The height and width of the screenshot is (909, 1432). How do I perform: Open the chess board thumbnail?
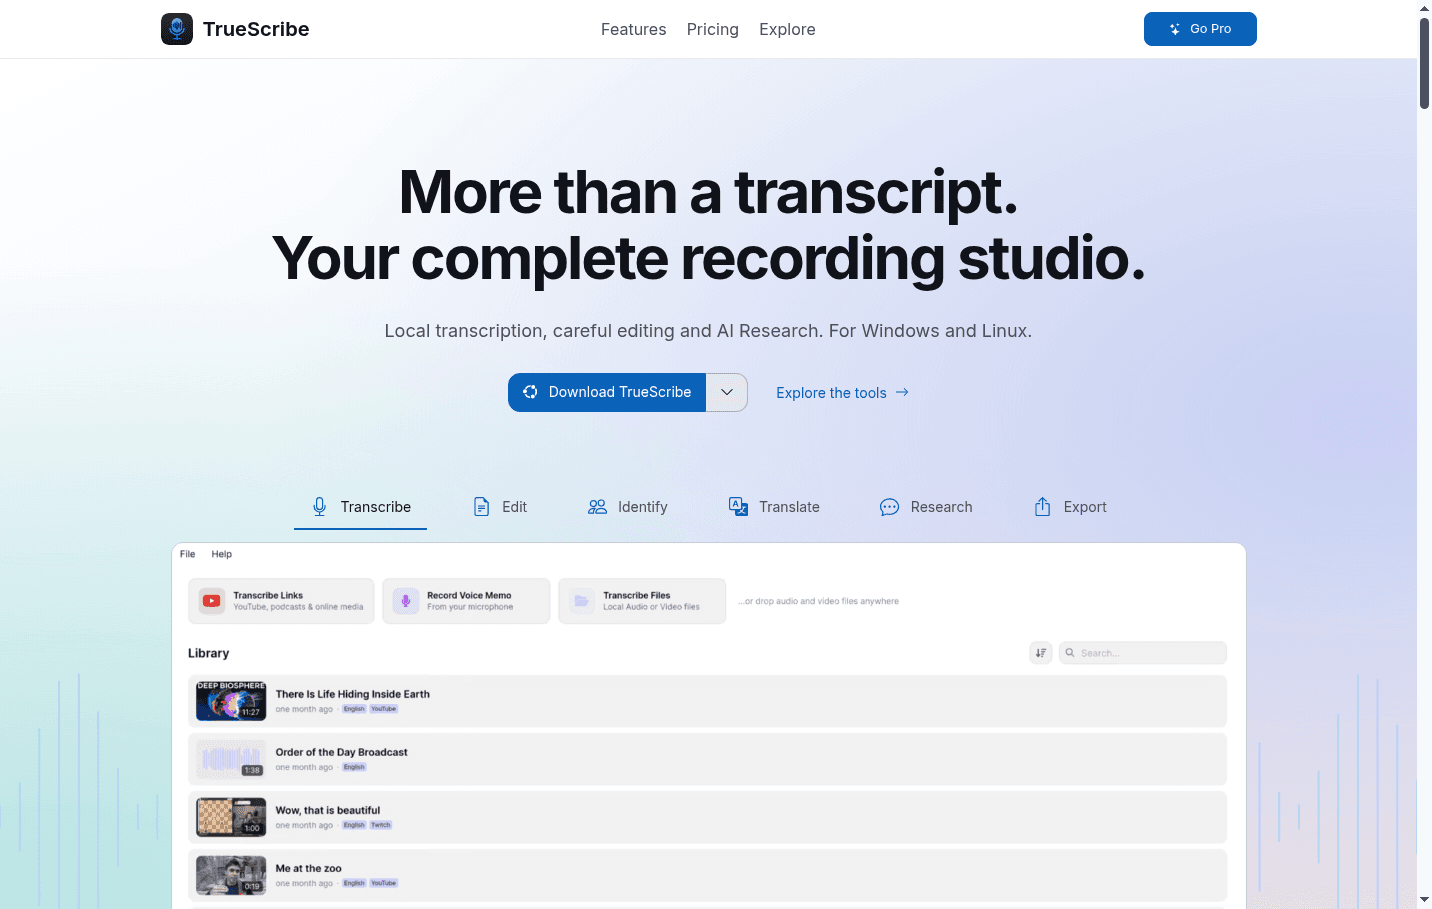coord(231,817)
